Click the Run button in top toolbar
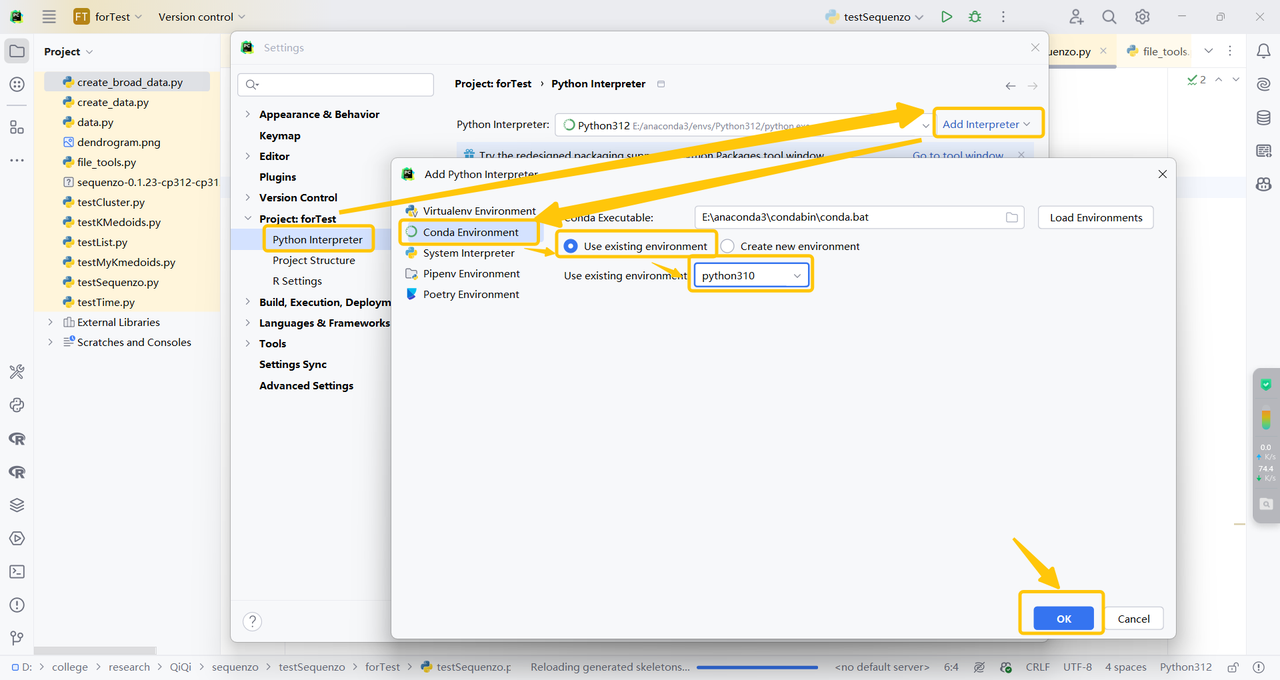This screenshot has height=680, width=1280. (x=946, y=17)
